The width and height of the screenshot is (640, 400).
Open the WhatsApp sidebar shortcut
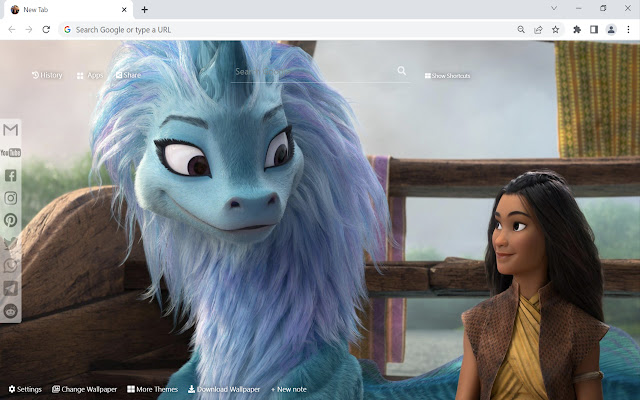coord(11,266)
